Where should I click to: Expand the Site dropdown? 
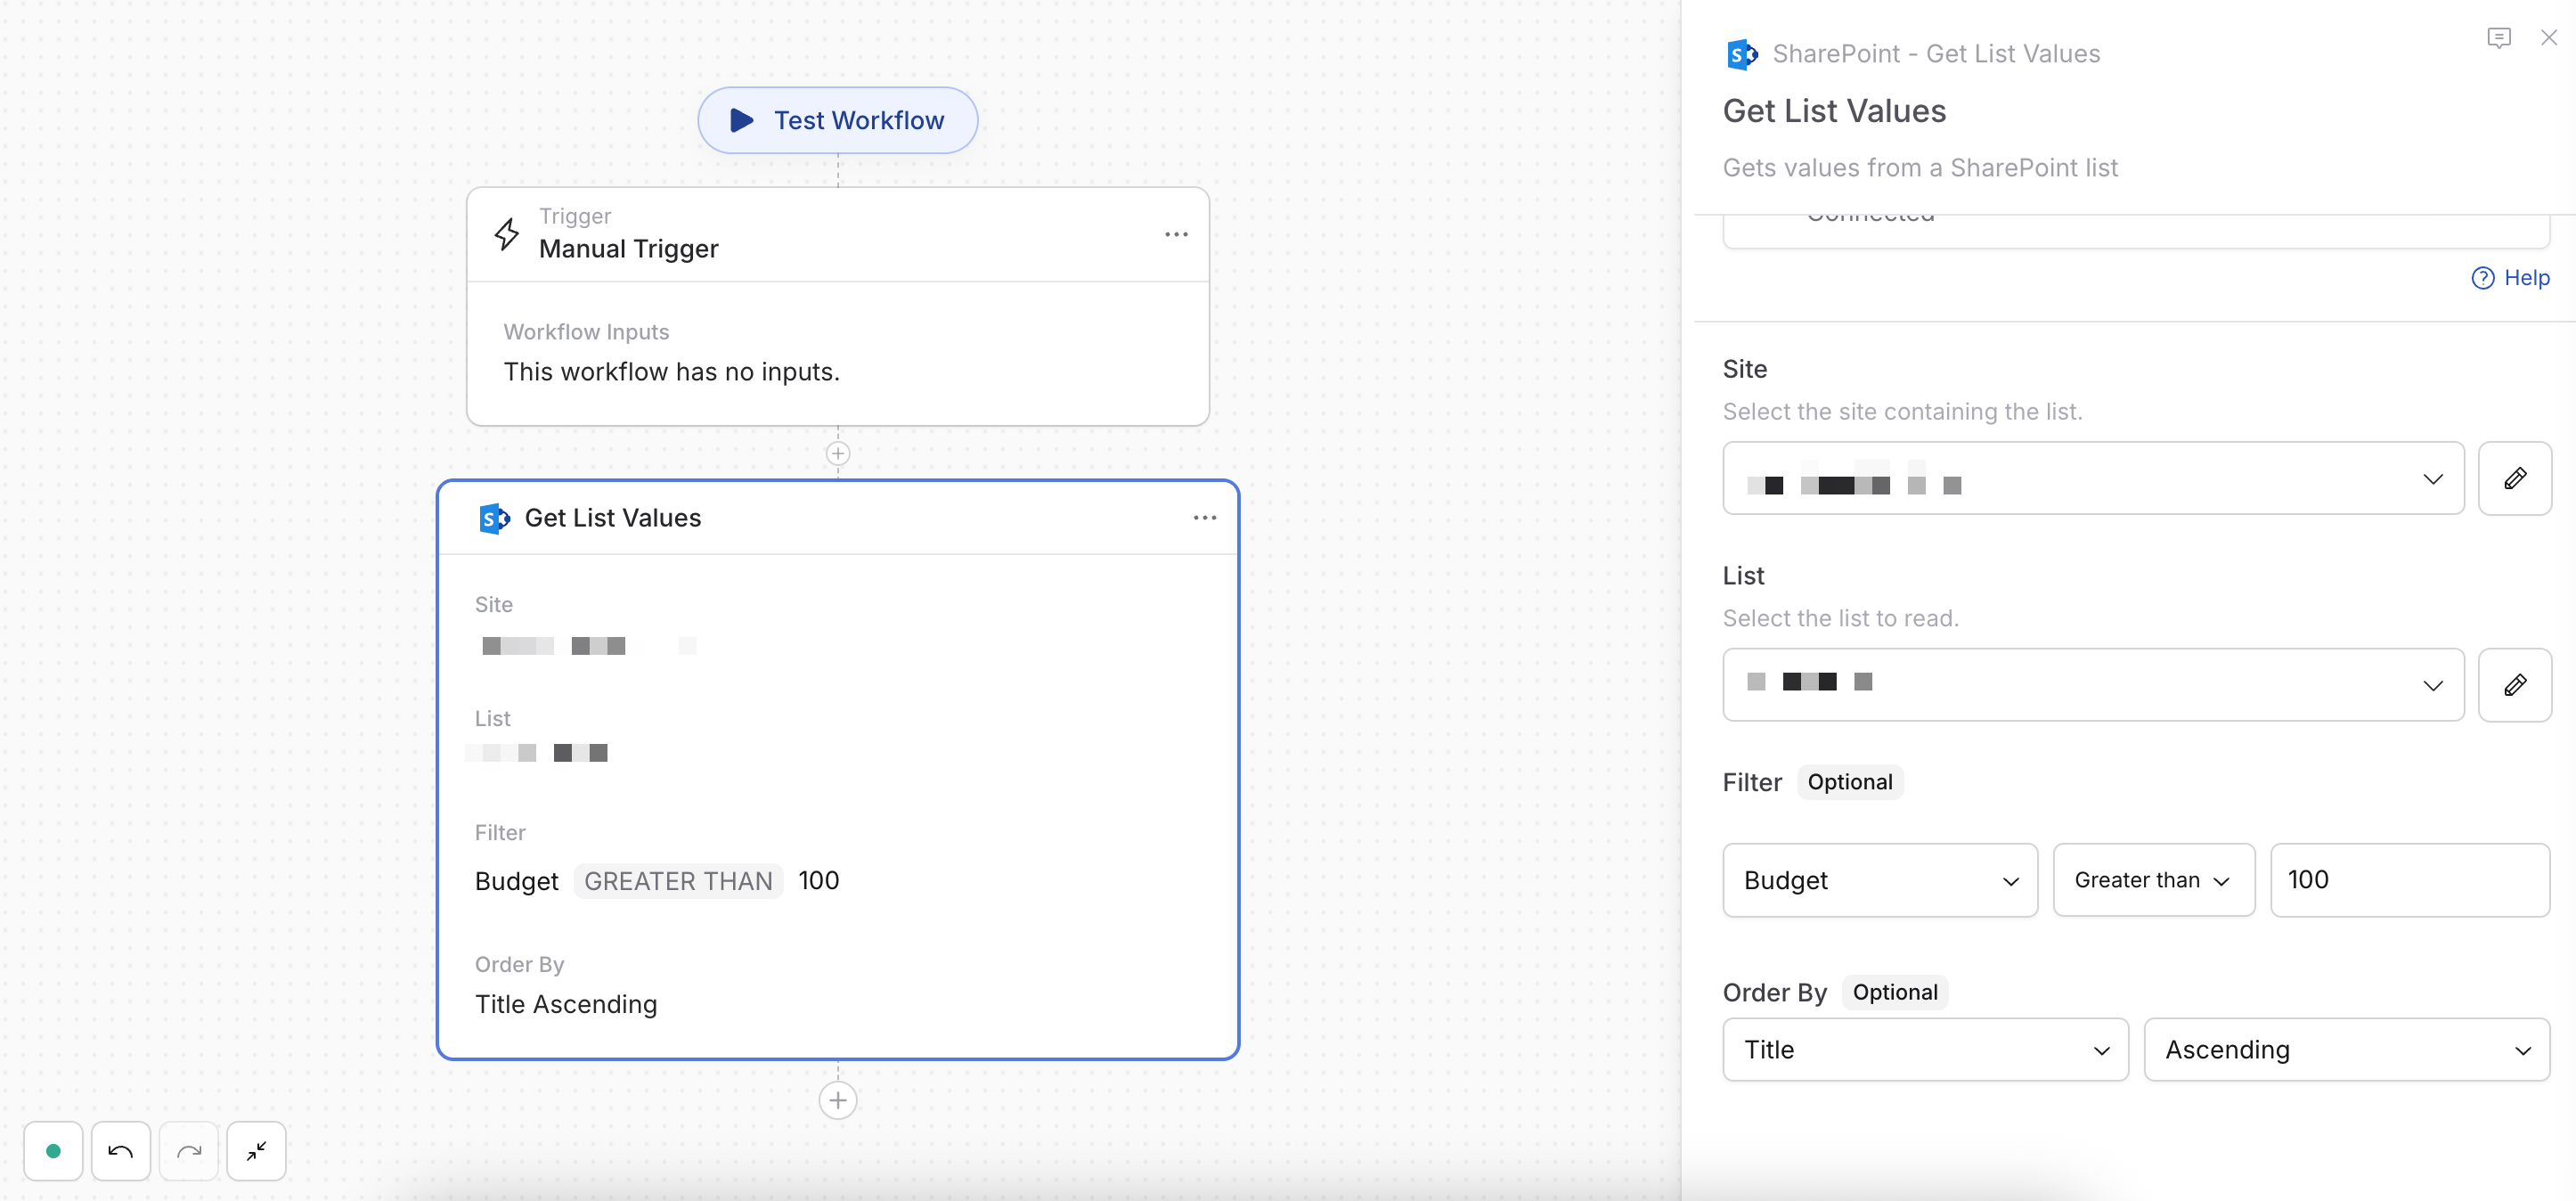[x=2093, y=479]
